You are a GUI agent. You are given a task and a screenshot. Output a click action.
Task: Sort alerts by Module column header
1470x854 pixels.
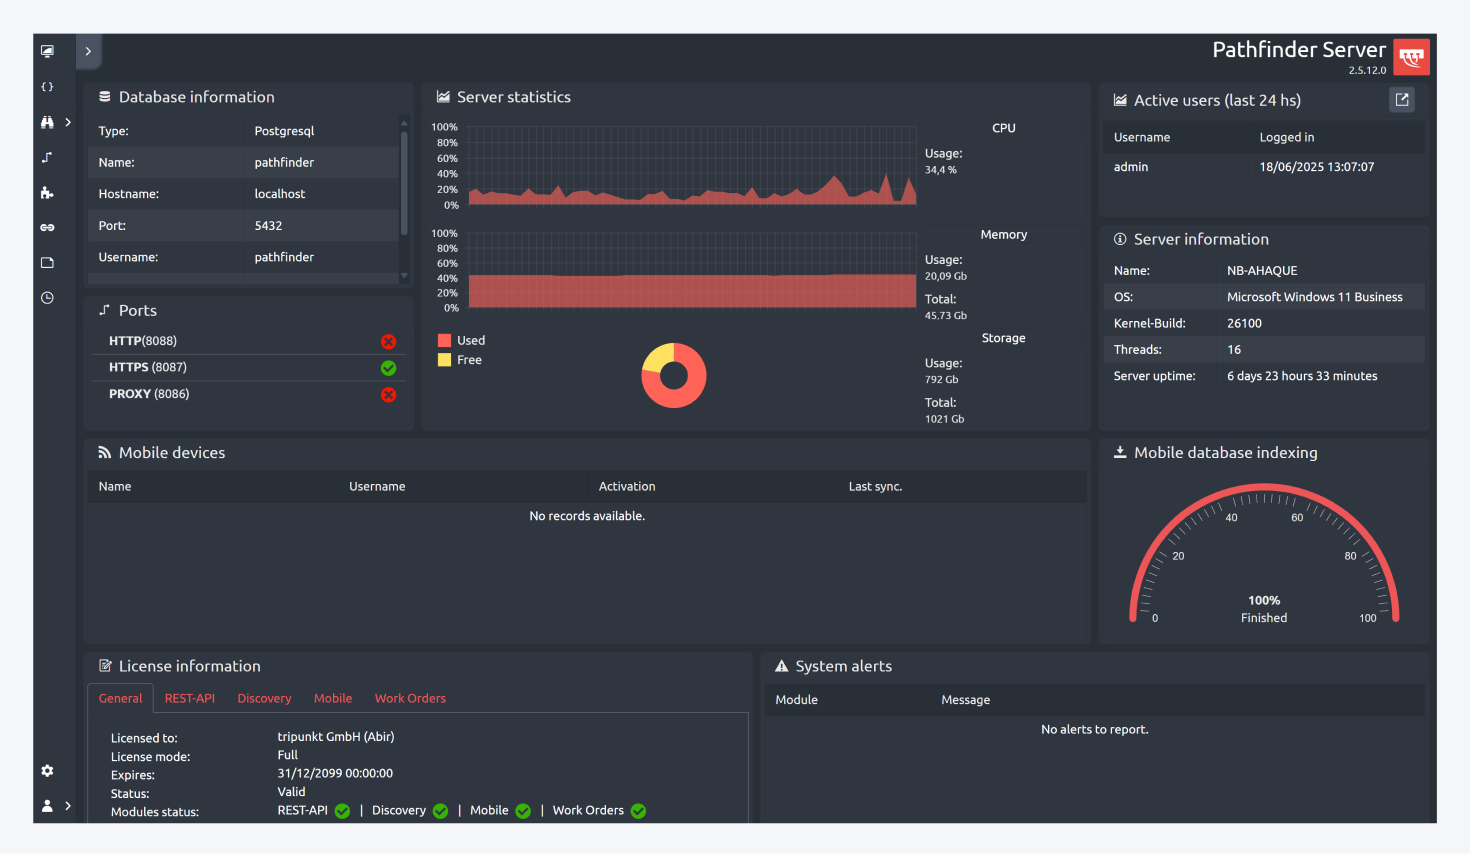coord(796,700)
